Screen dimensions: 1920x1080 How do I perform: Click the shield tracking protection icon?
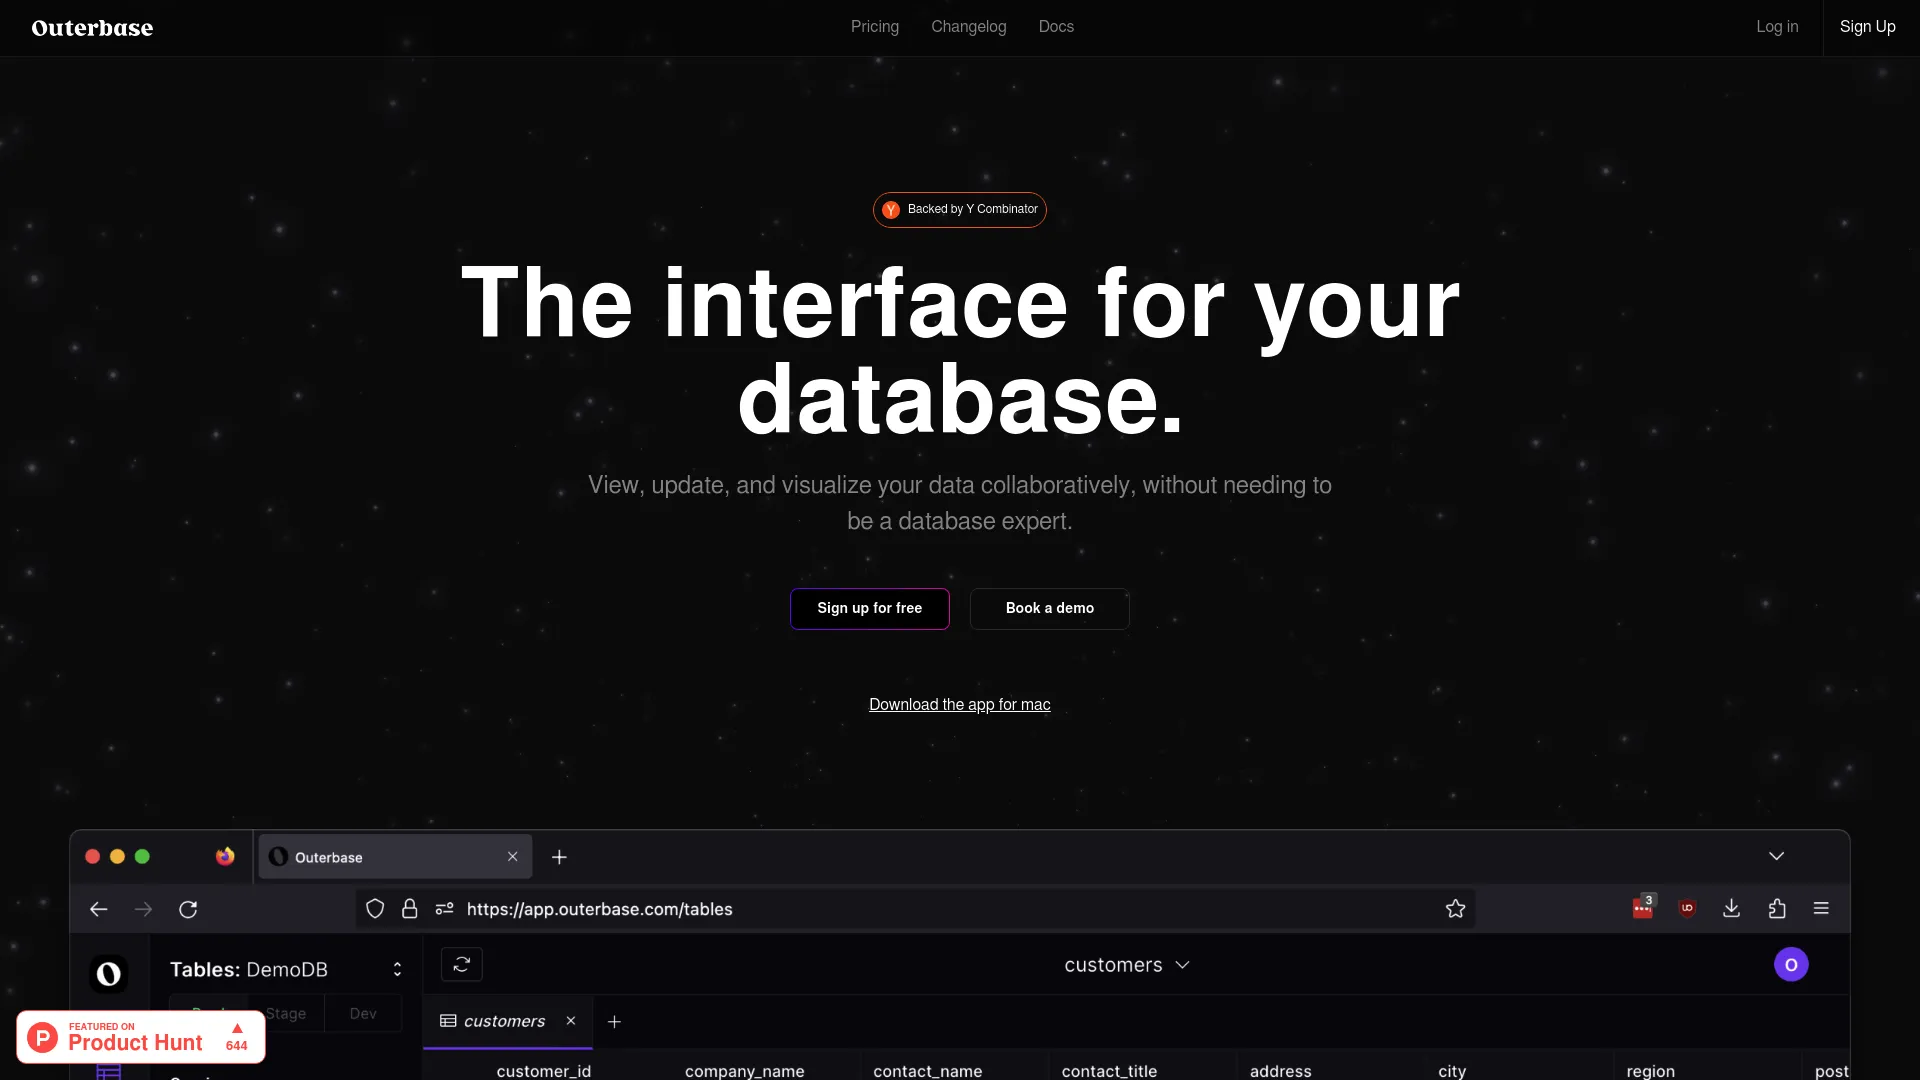pyautogui.click(x=375, y=909)
